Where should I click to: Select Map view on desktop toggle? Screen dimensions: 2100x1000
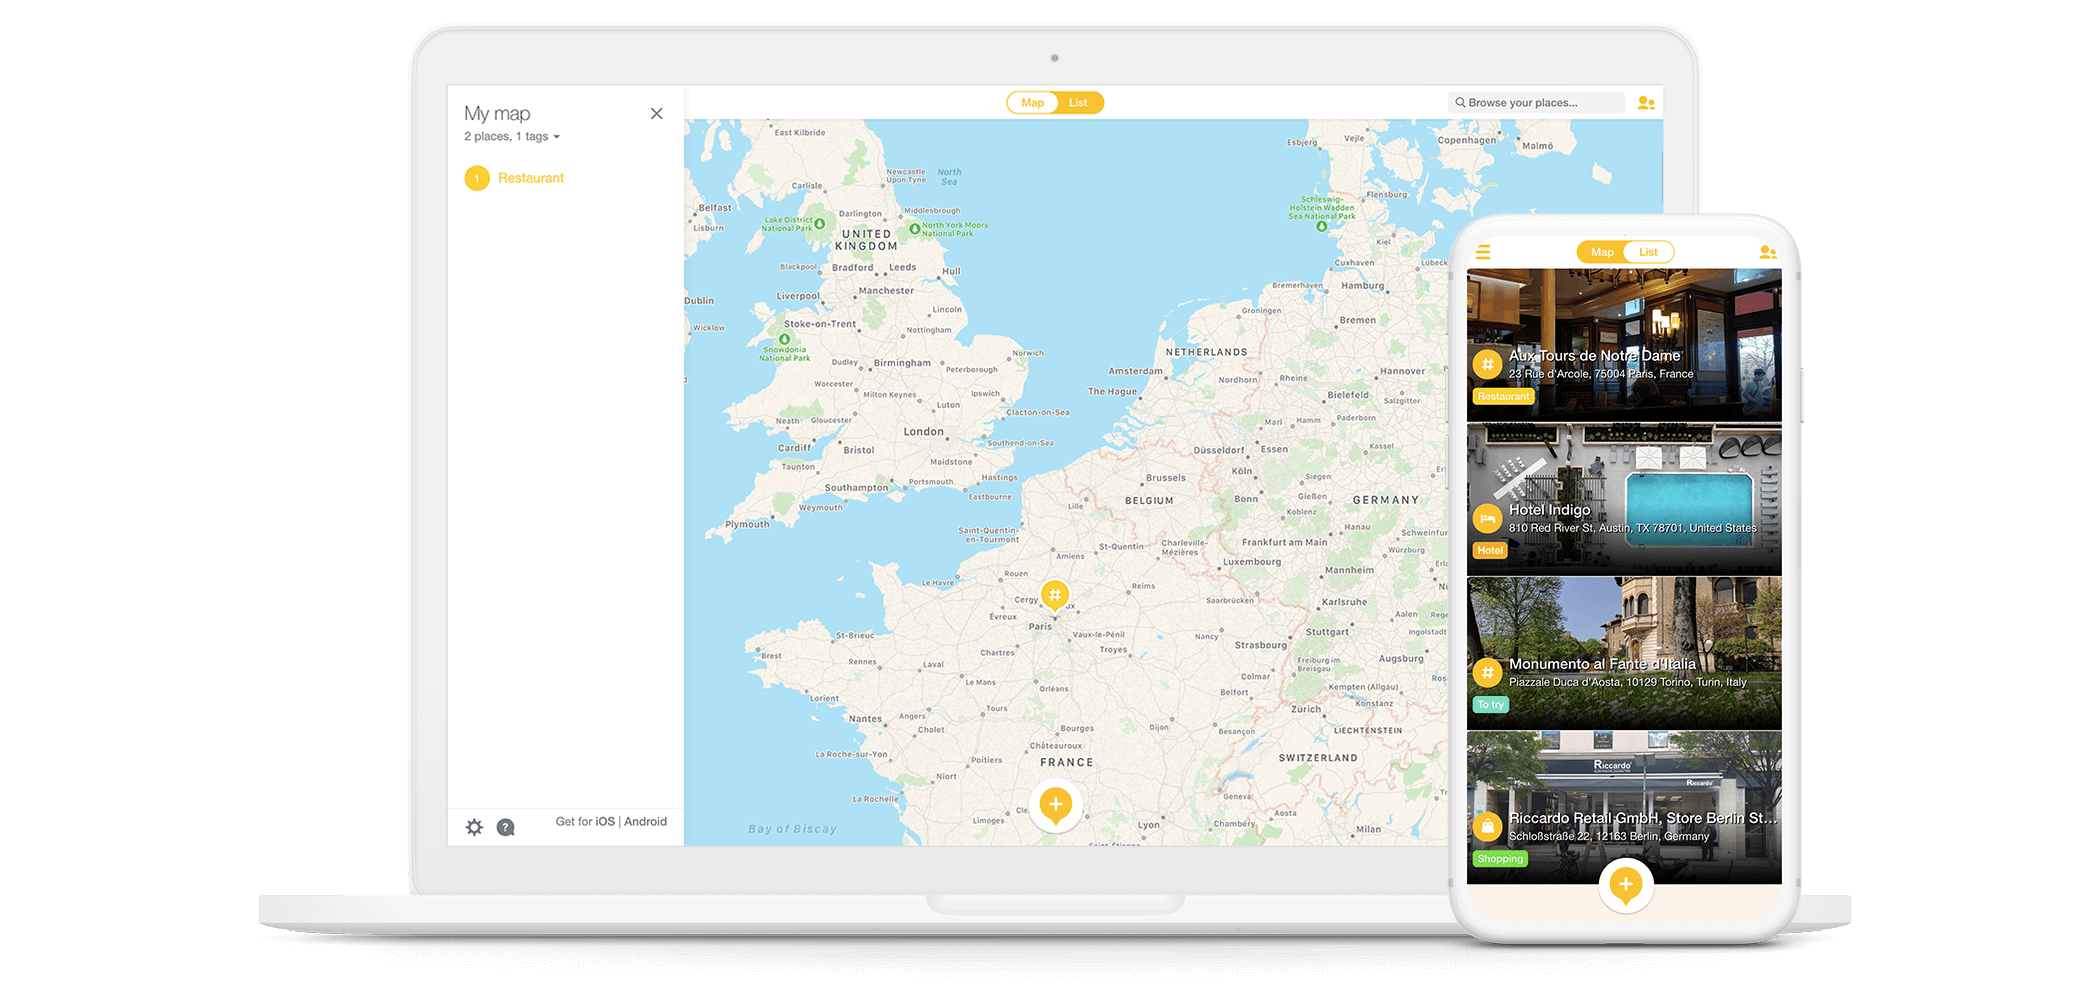[x=1032, y=103]
